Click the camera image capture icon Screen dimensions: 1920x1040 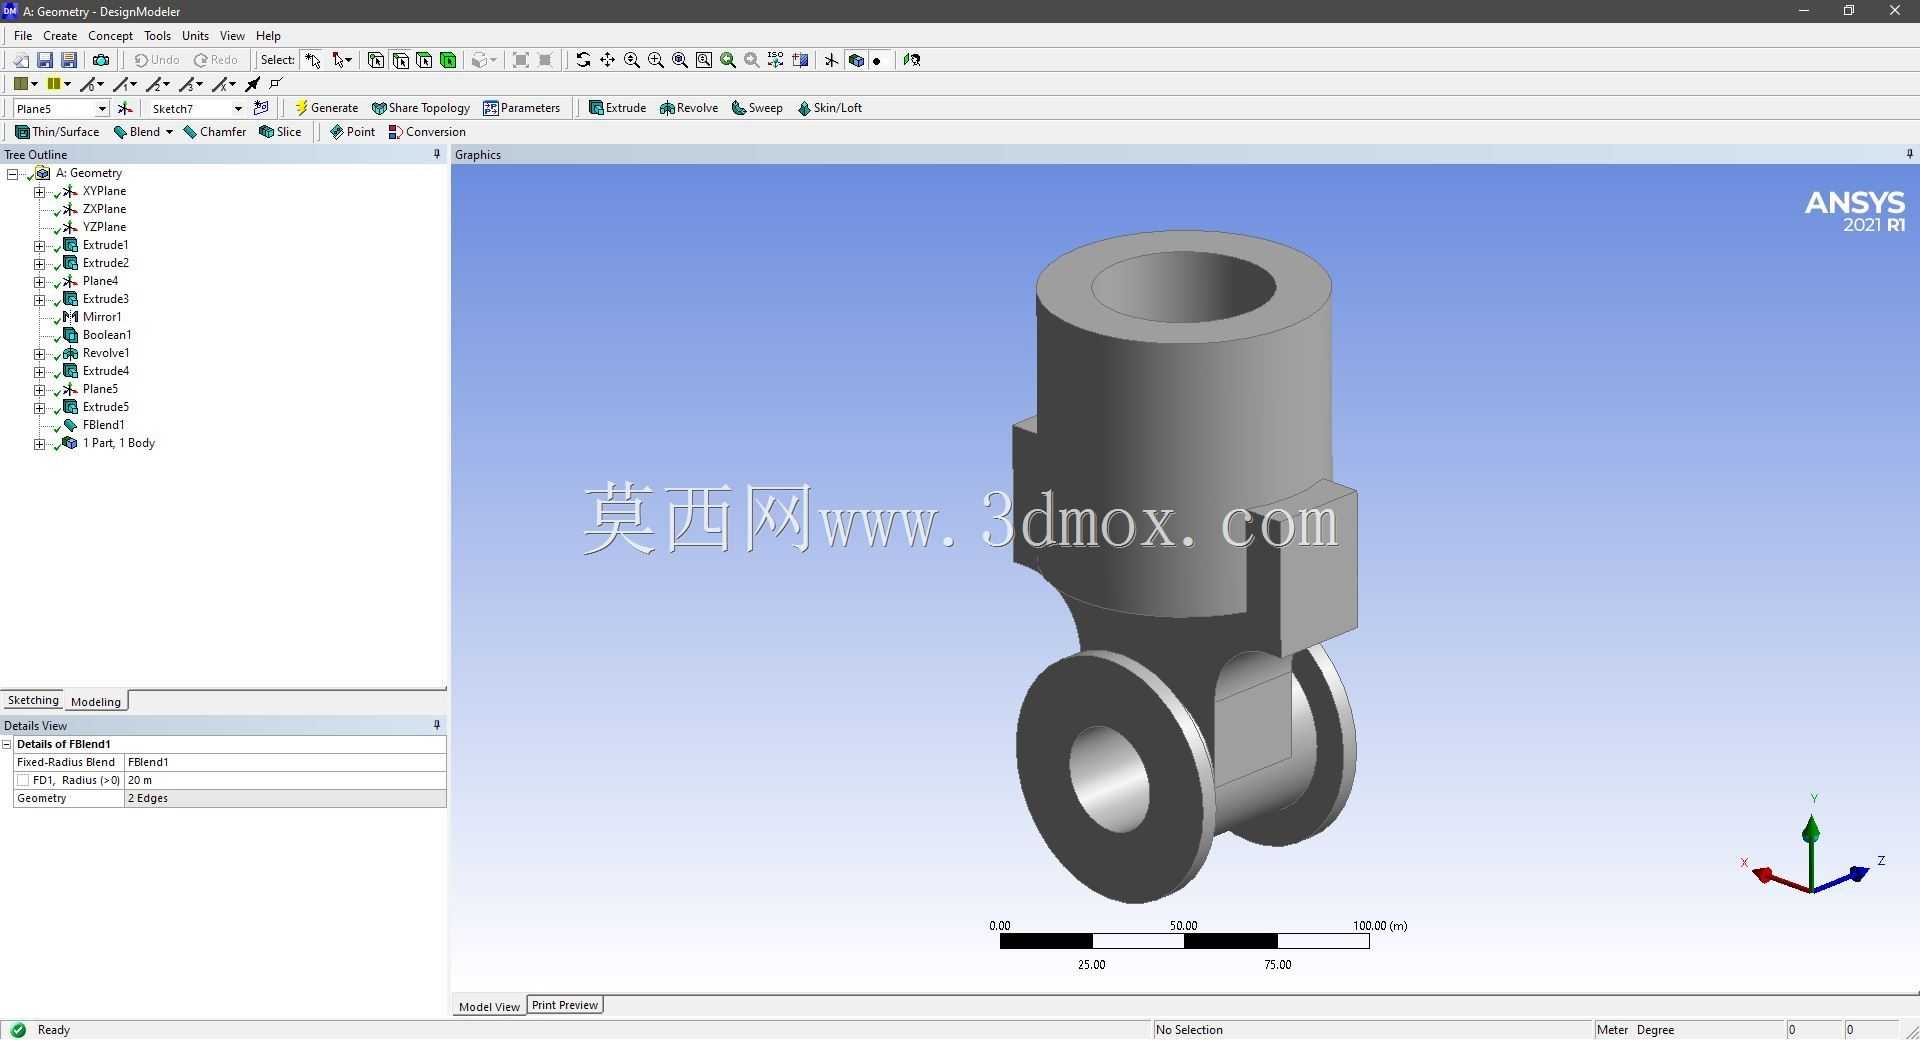pyautogui.click(x=100, y=60)
